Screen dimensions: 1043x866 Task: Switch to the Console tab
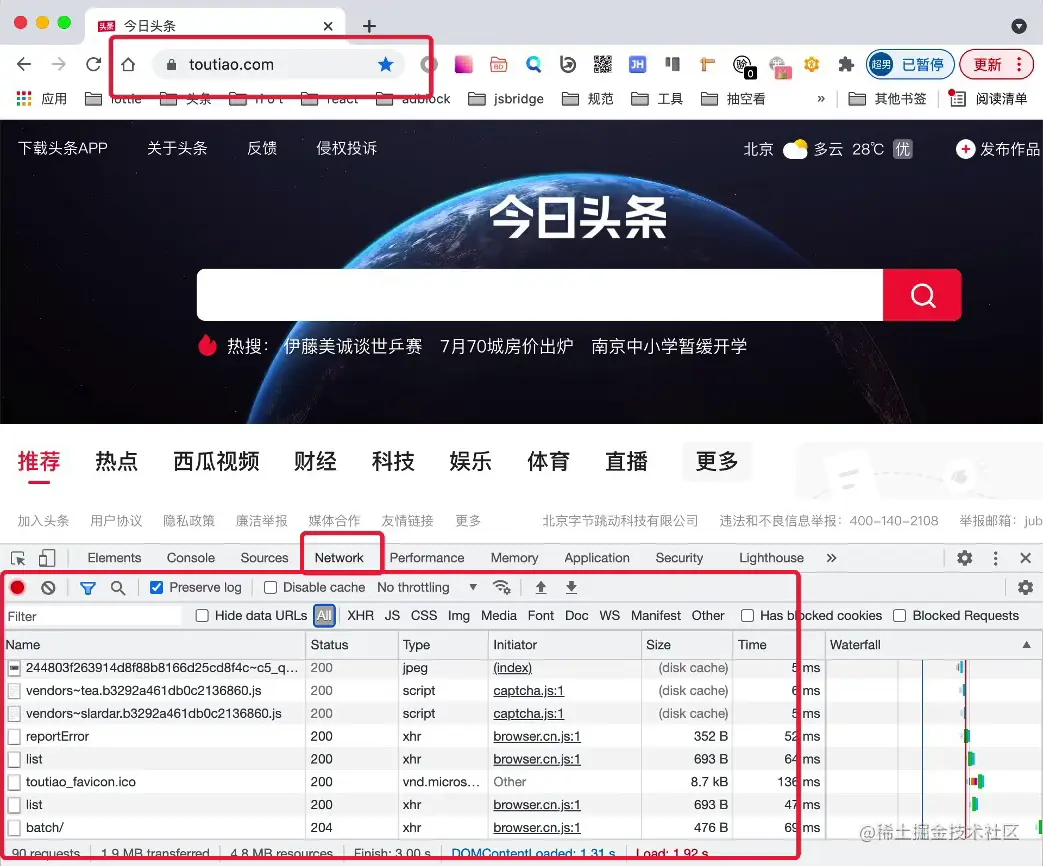pos(191,558)
